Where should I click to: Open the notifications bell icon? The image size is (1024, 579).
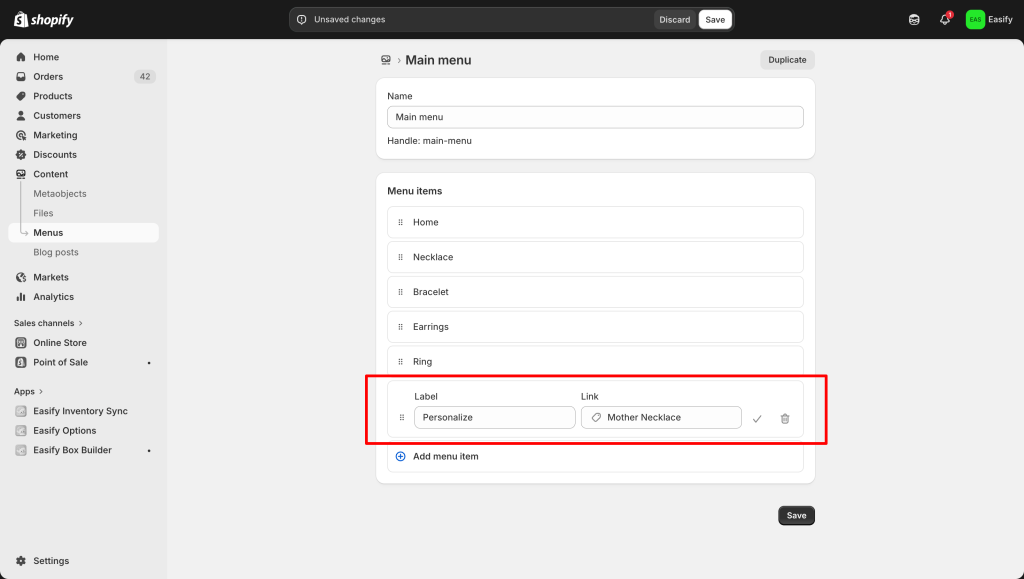coord(944,19)
